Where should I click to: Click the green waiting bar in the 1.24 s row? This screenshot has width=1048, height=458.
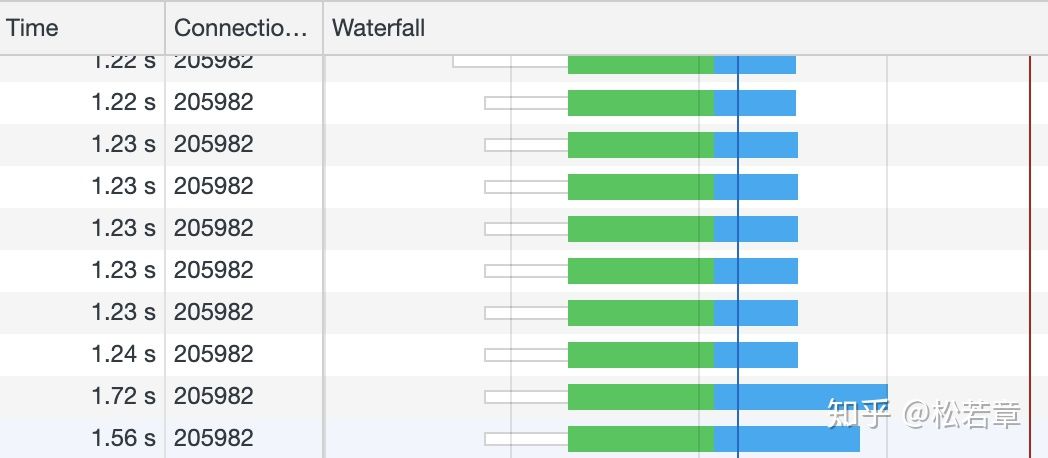pos(640,355)
